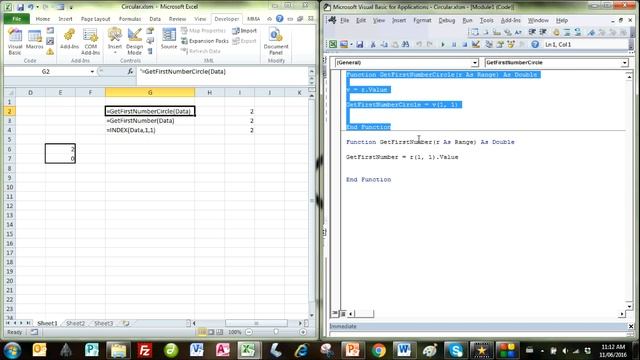Image resolution: width=640 pixels, height=360 pixels.
Task: Open the Visual Basic editor from Excel ribbon
Action: click(15, 42)
